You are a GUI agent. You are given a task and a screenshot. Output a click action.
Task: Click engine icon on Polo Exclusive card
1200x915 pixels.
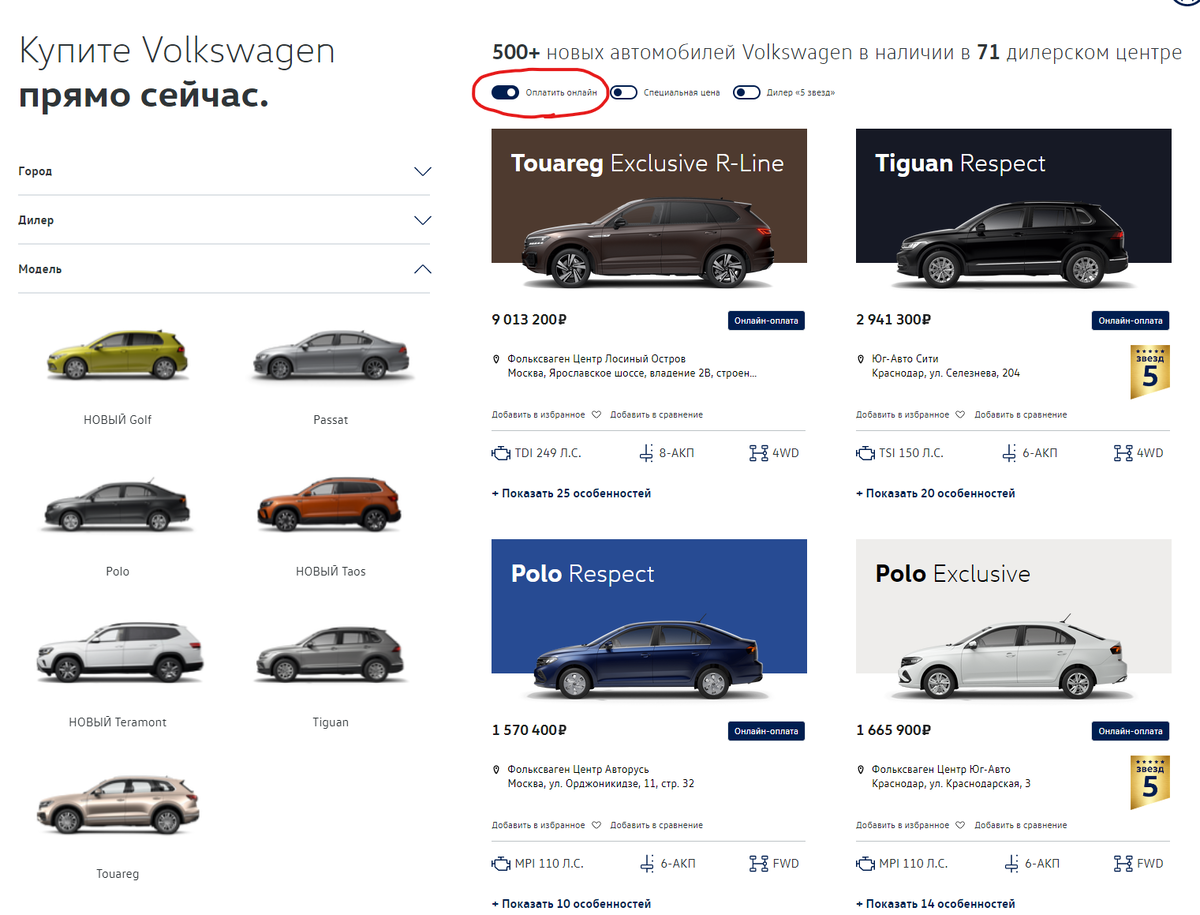[865, 863]
